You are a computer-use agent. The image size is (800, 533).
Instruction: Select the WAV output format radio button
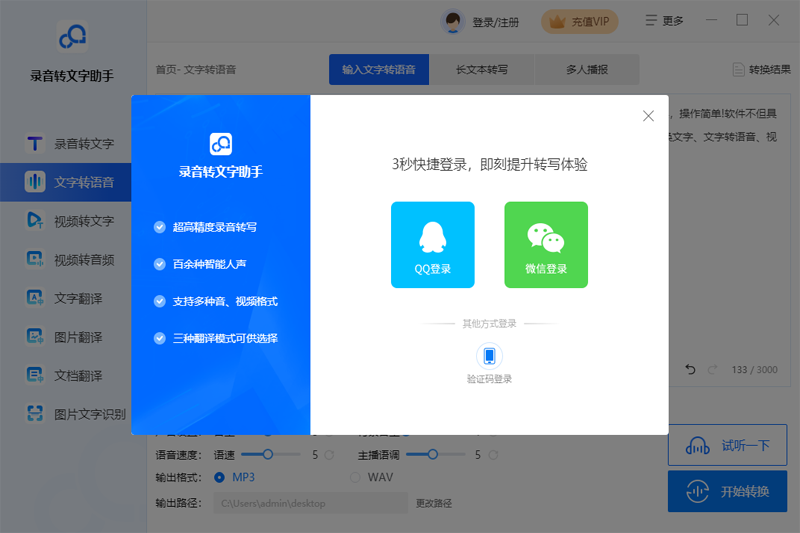[355, 477]
